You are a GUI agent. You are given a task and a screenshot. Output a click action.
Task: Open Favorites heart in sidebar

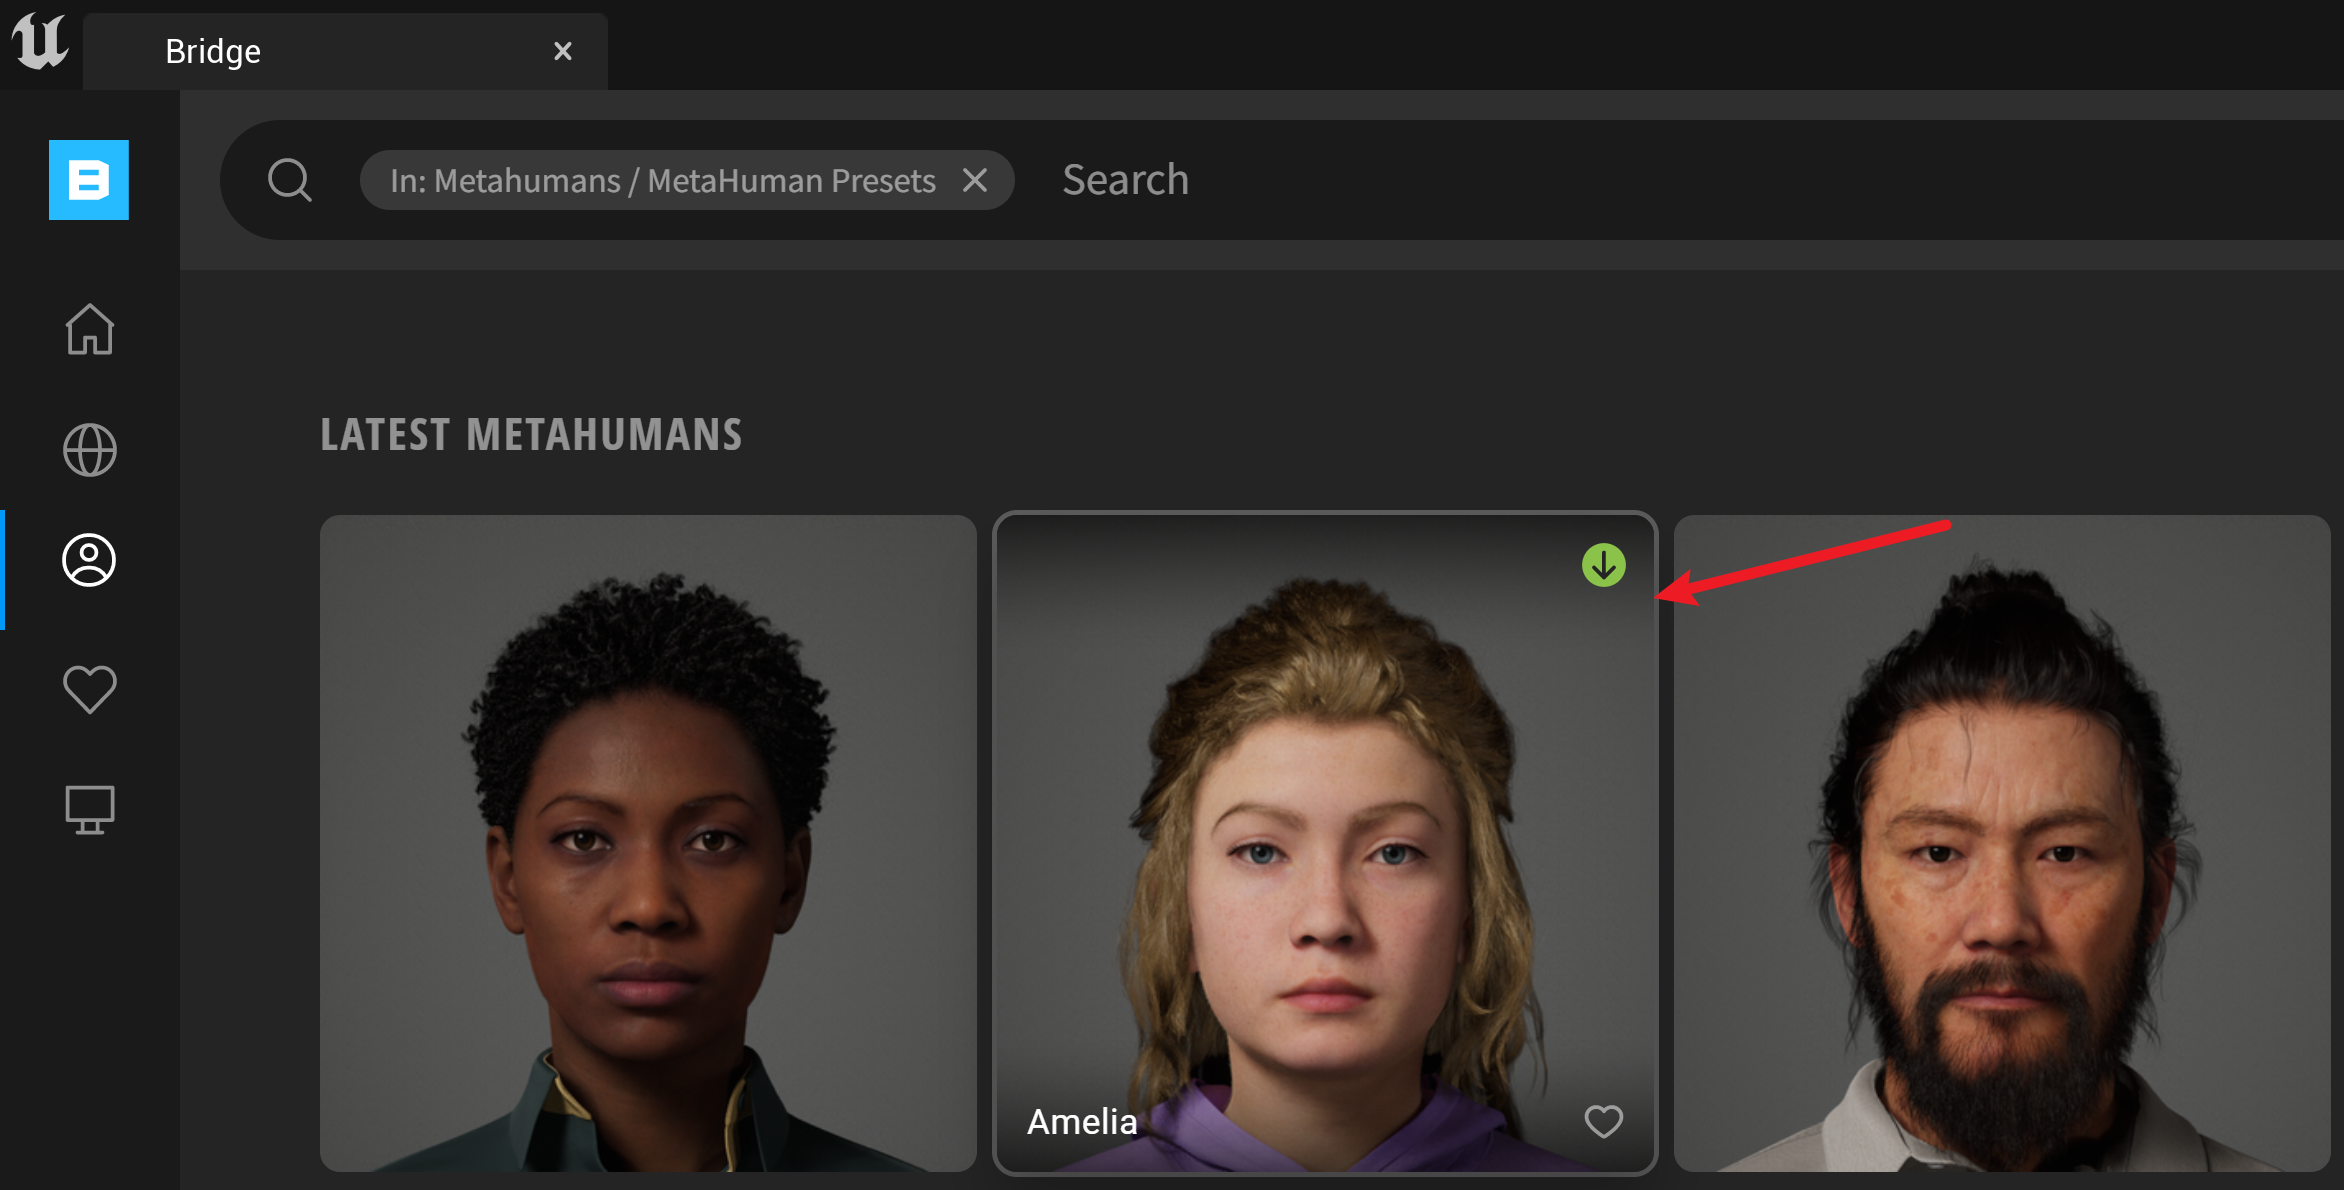click(90, 689)
